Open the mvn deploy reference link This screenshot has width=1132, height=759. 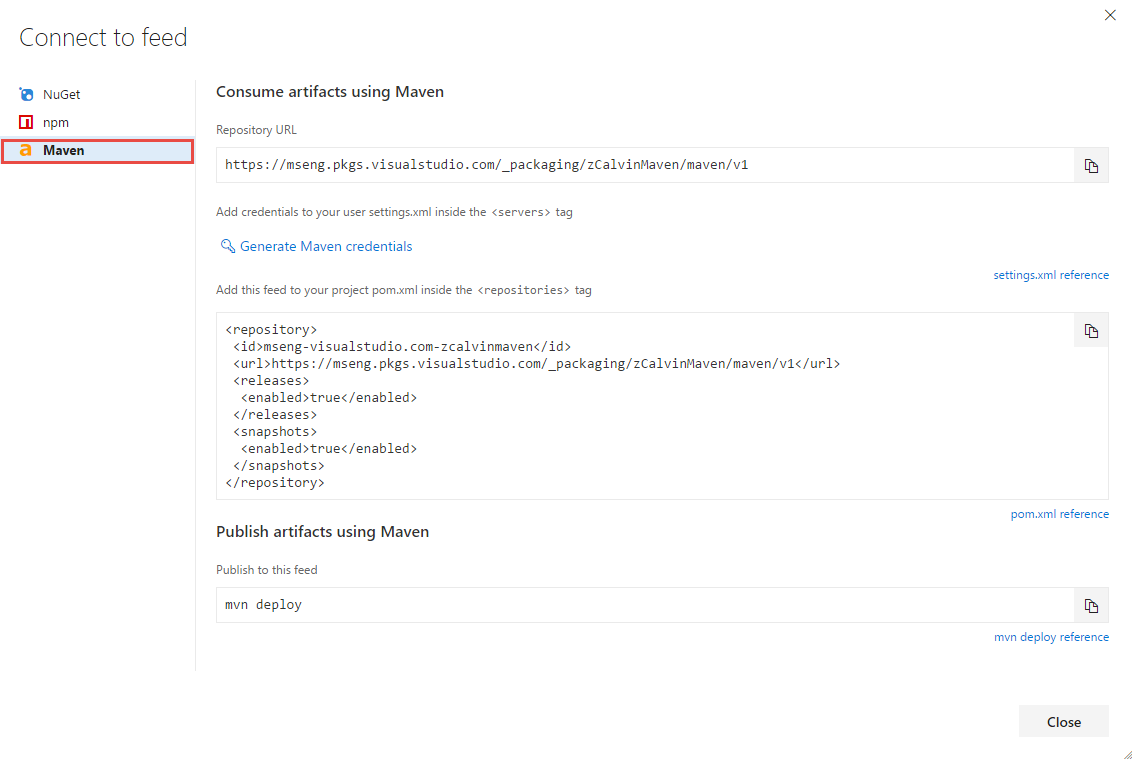pyautogui.click(x=1051, y=637)
